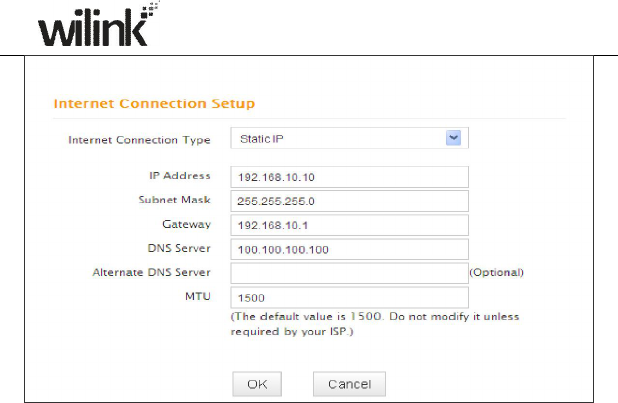Select the Static IP combo box
Screen dimensions: 618x403
(x=340, y=138)
